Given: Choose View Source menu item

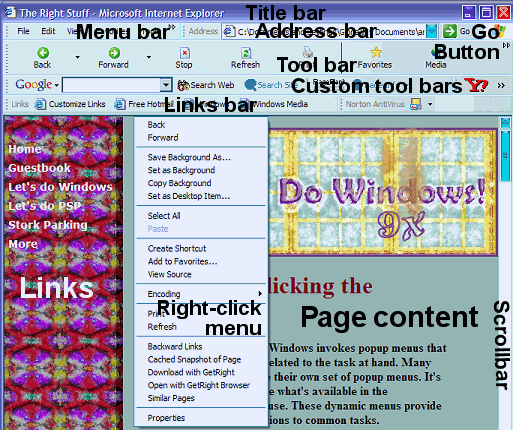Looking at the screenshot, I should tap(201, 274).
